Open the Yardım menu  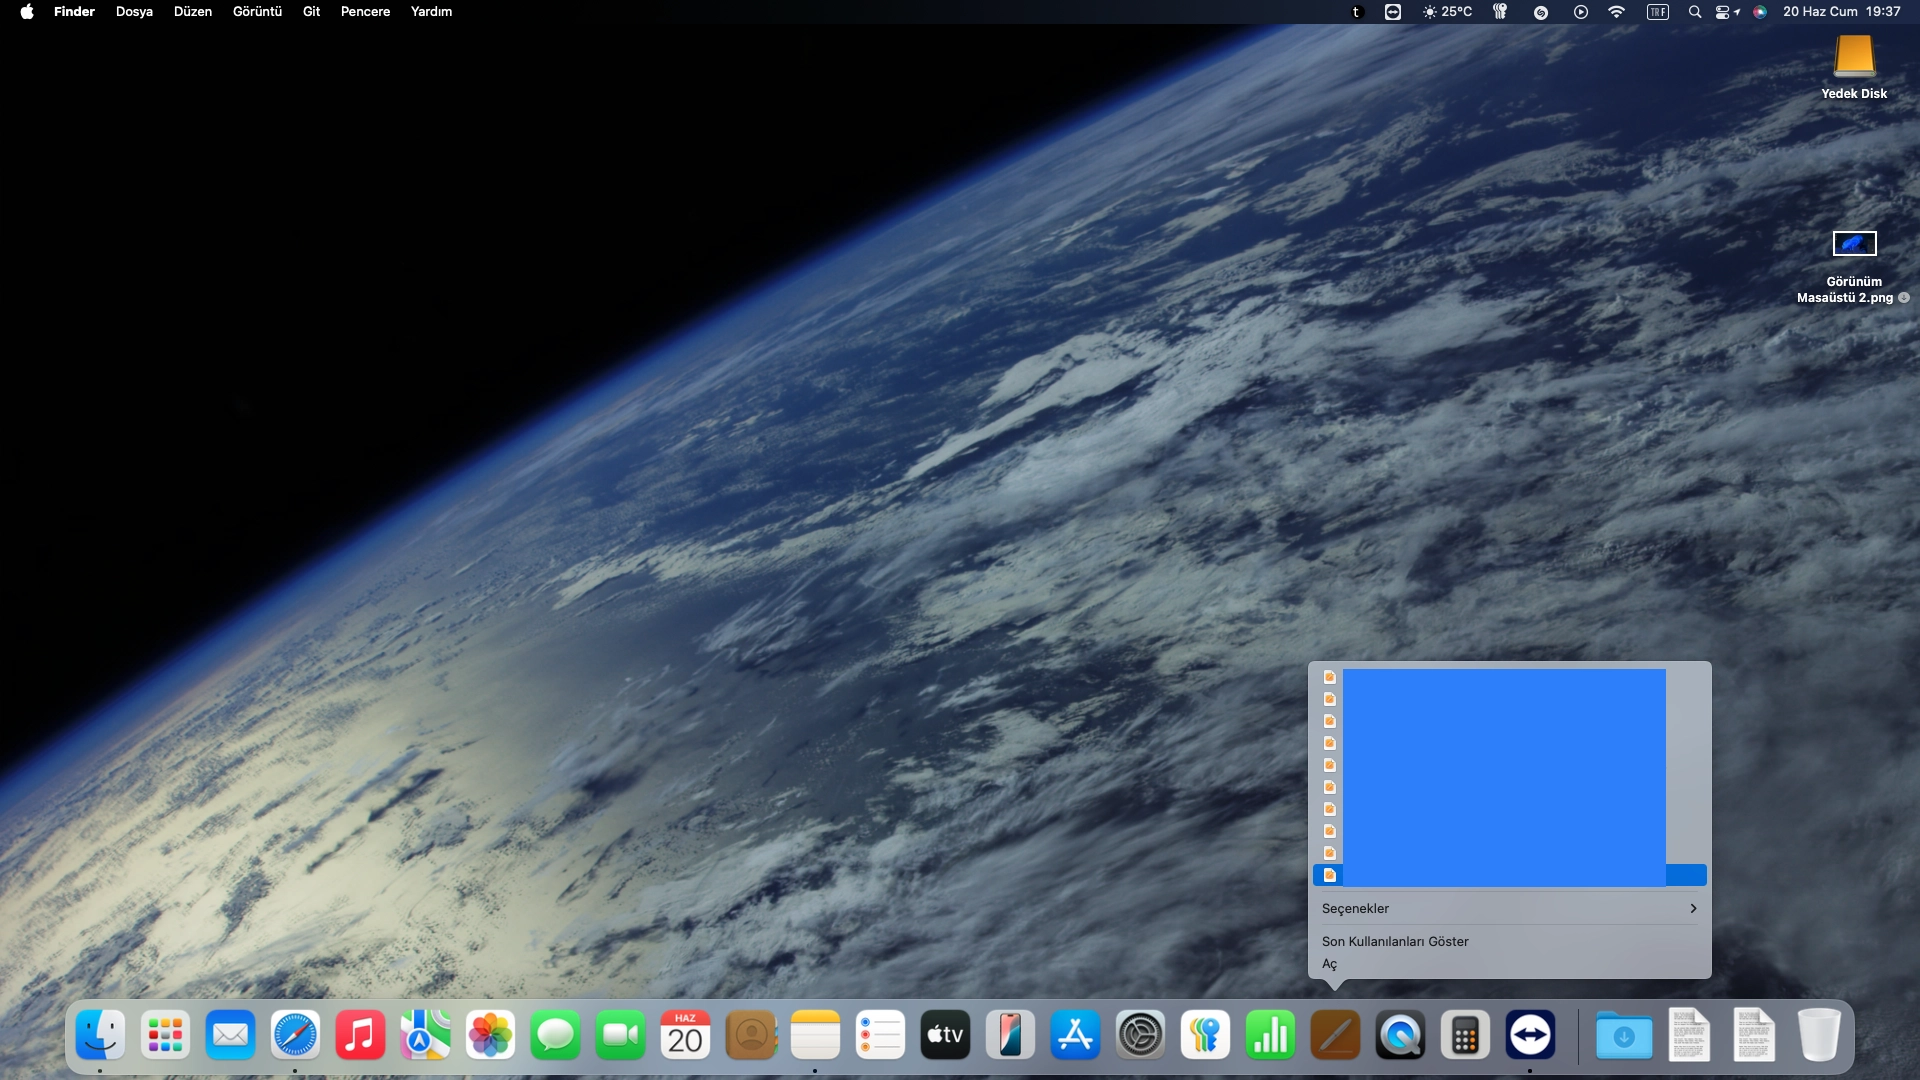click(x=431, y=12)
